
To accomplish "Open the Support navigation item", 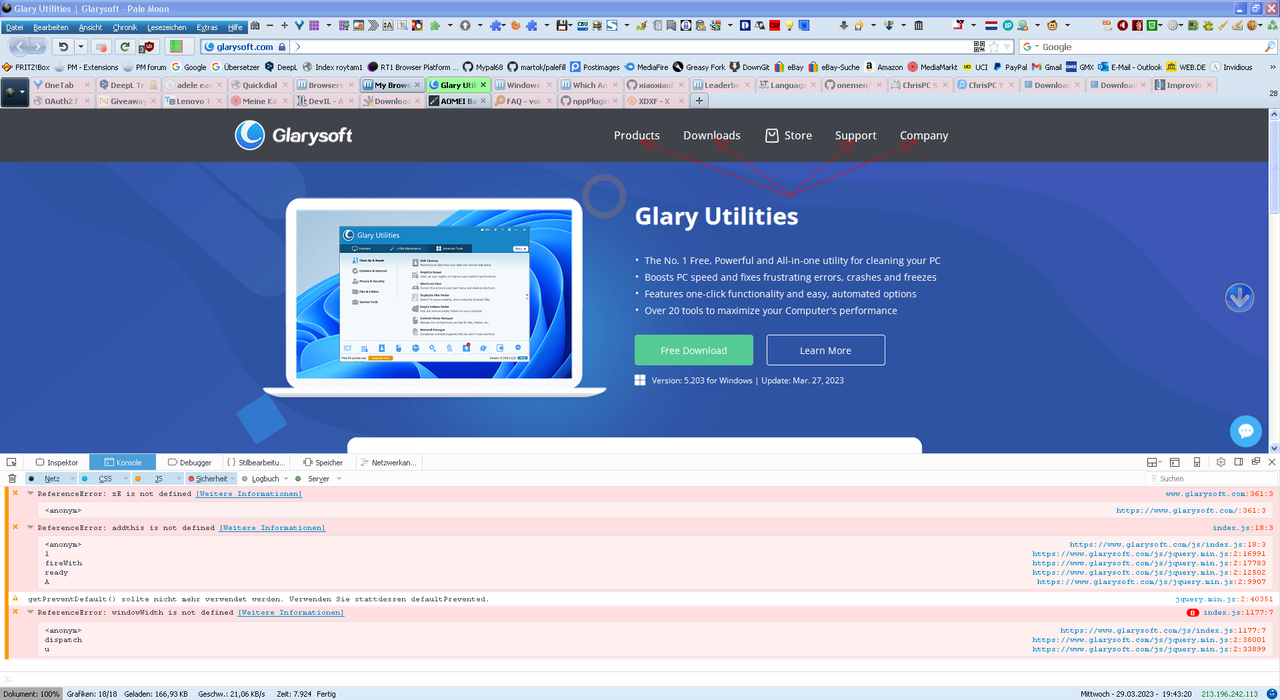I will tap(856, 136).
